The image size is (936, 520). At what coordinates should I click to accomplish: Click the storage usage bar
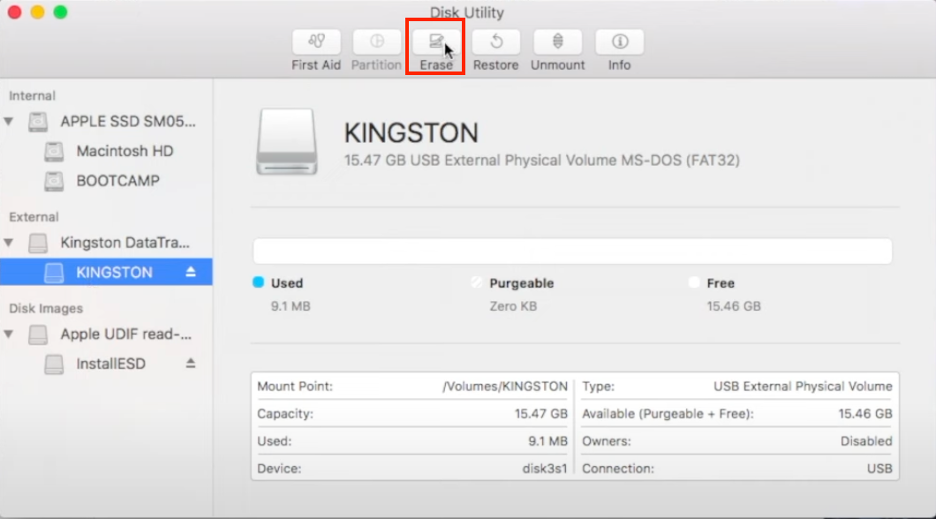point(572,251)
